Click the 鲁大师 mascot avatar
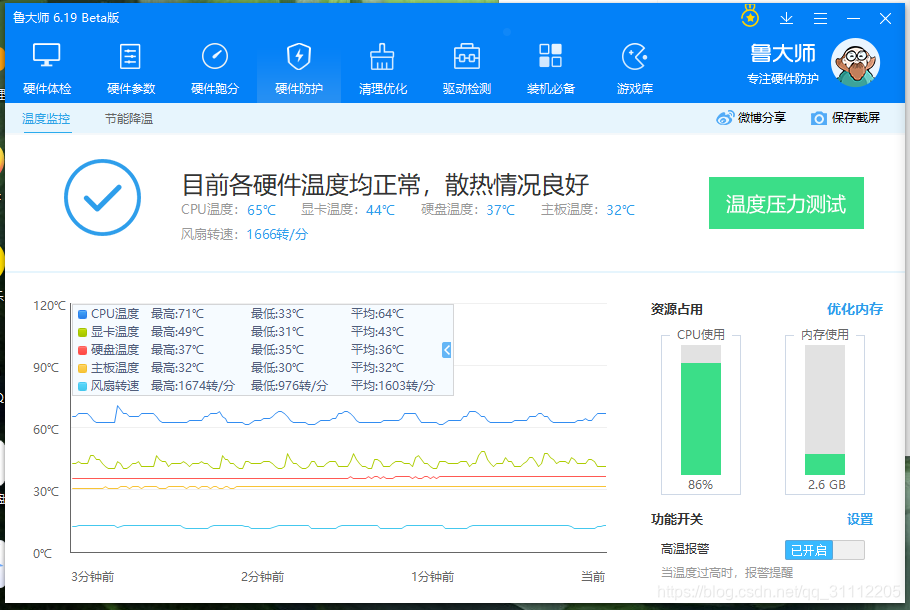This screenshot has height=610, width=910. (855, 63)
